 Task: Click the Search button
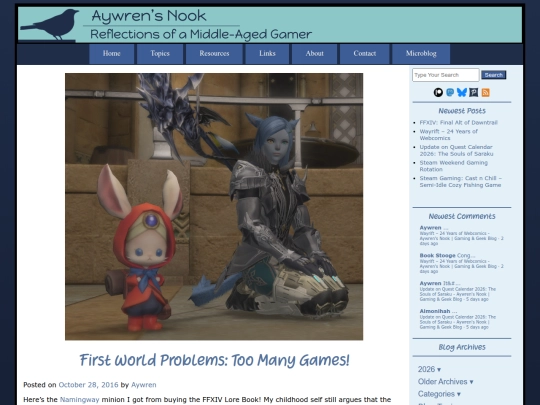click(494, 75)
